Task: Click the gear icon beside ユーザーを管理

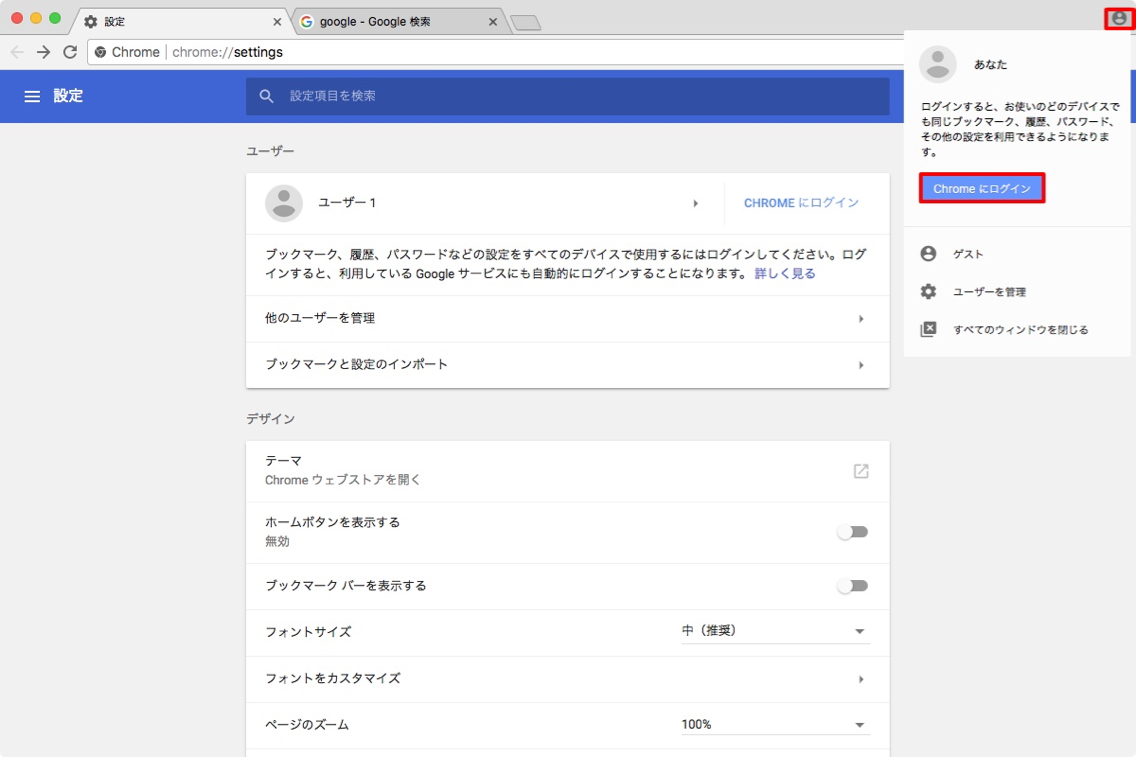Action: (x=928, y=291)
